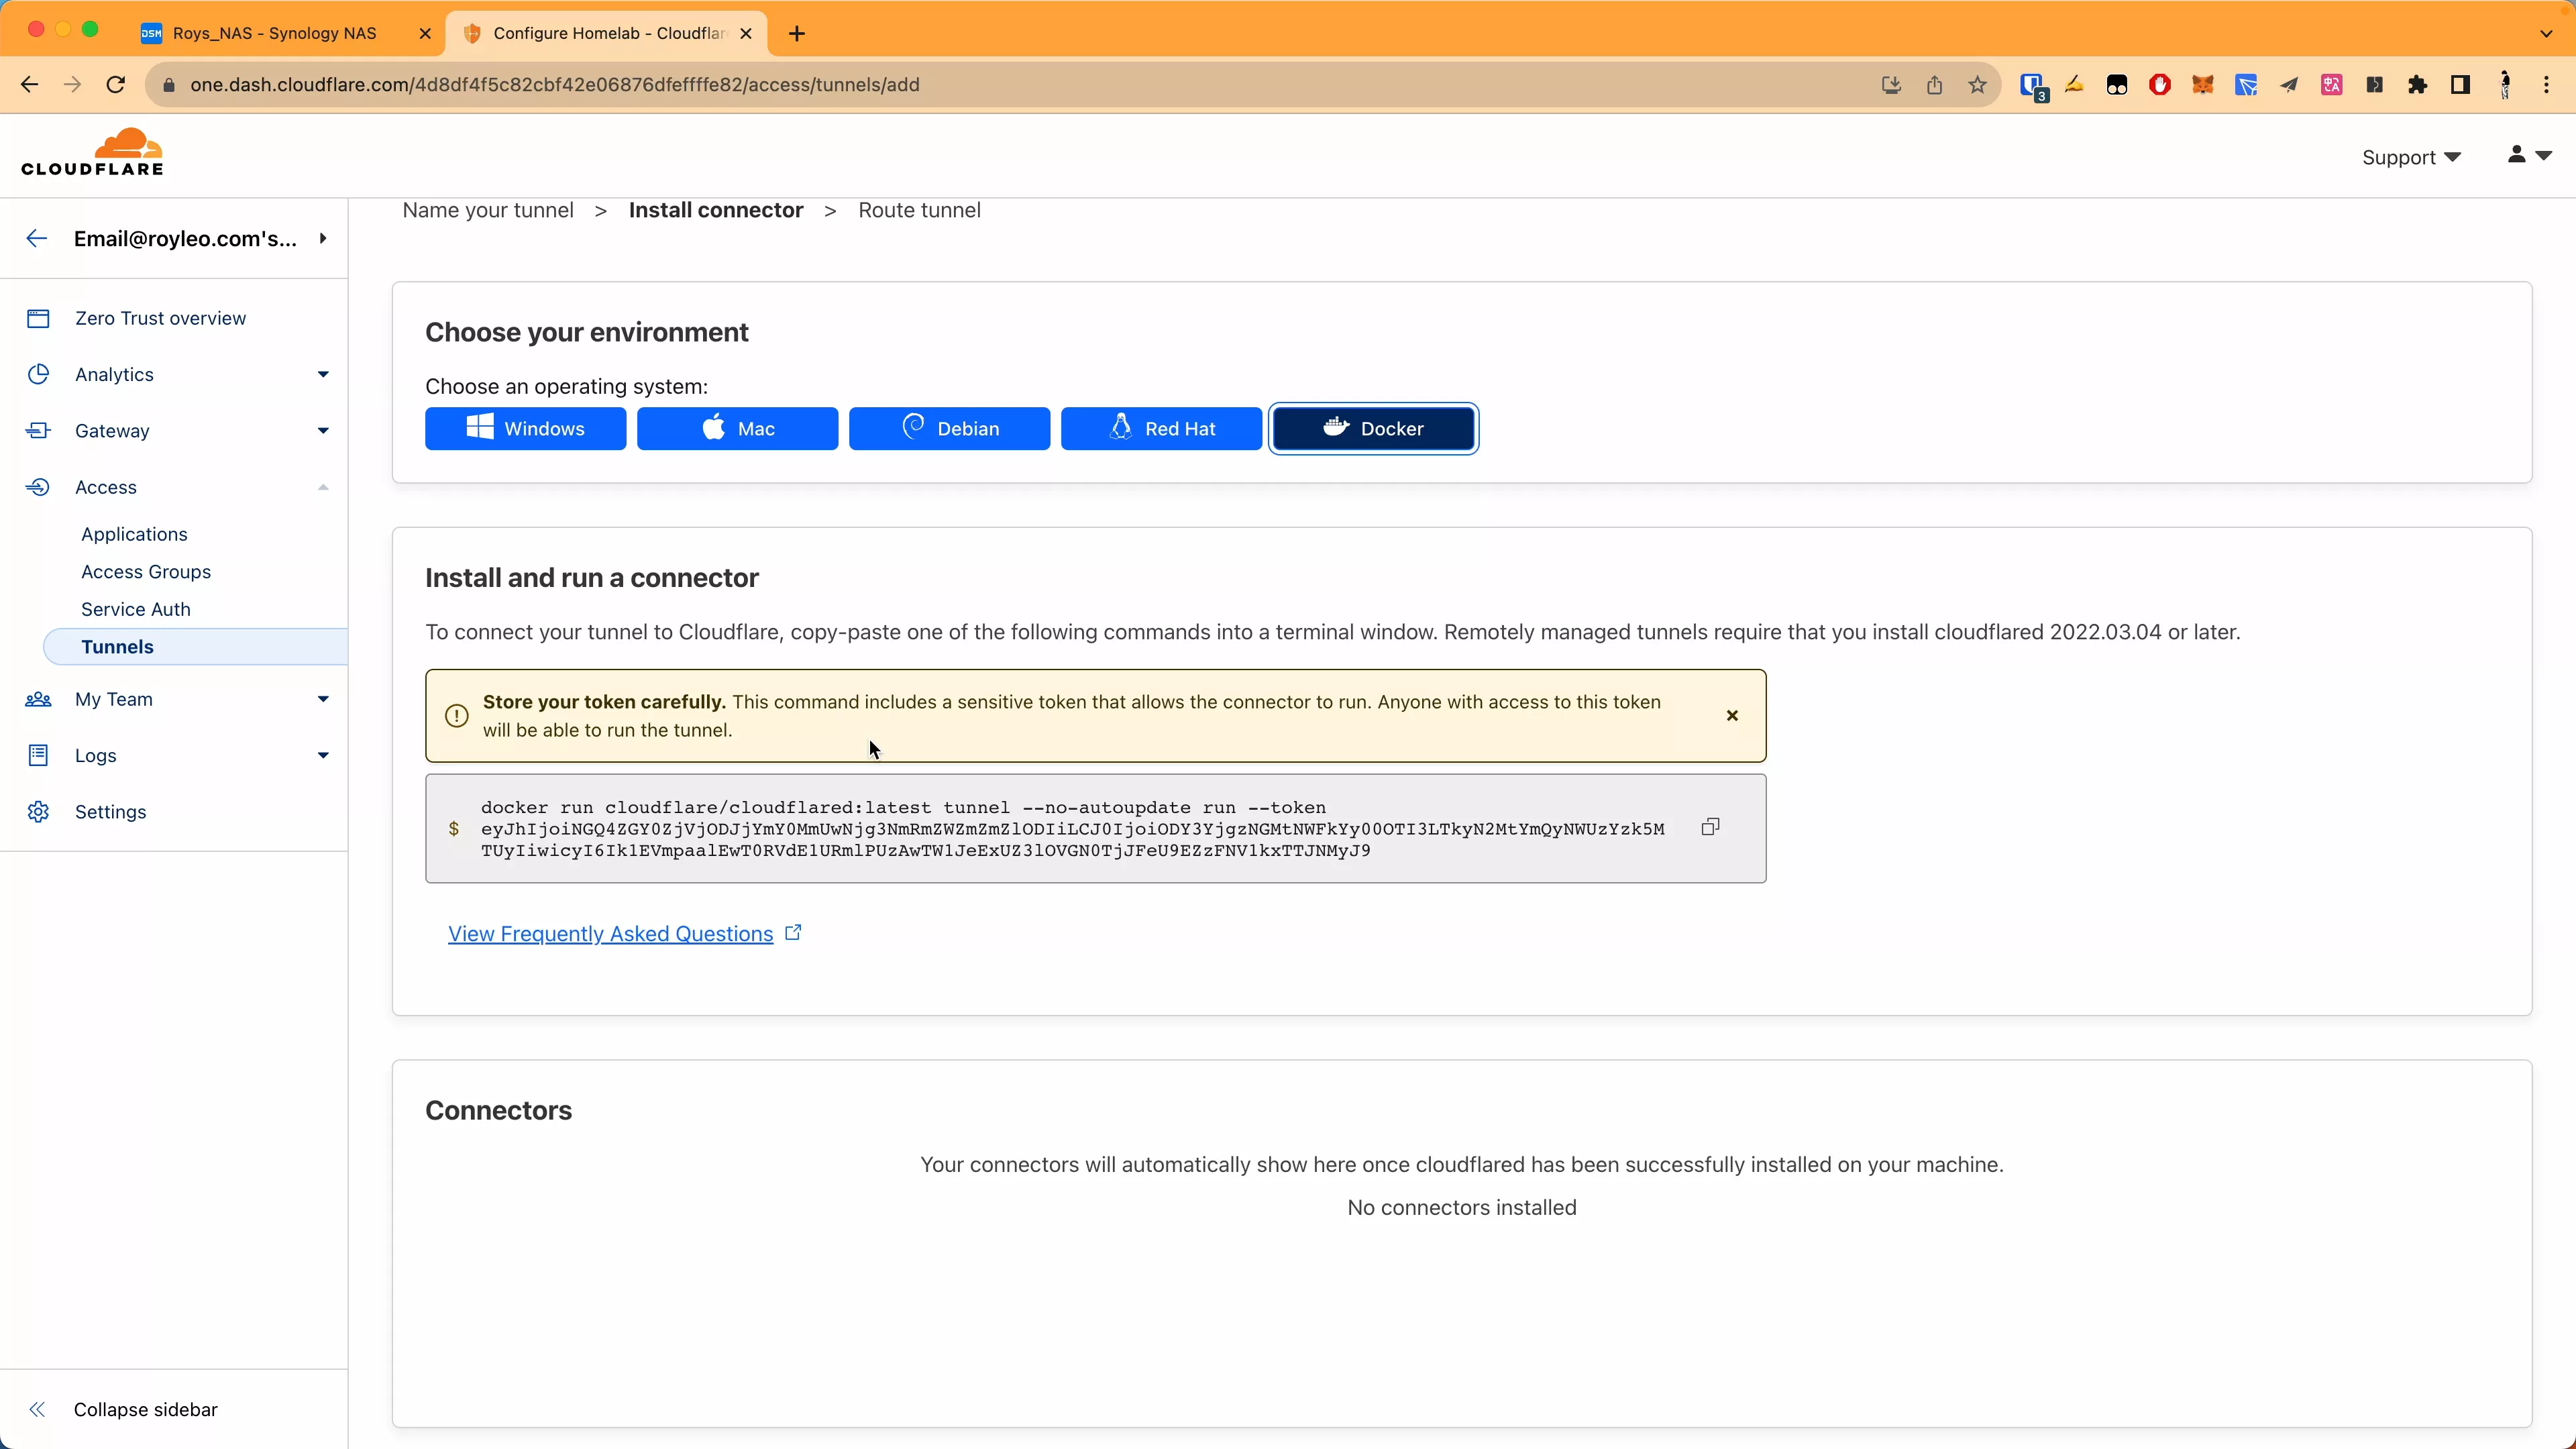Open Chrome three-dot menu
Viewport: 2576px width, 1449px height.
pos(2546,85)
